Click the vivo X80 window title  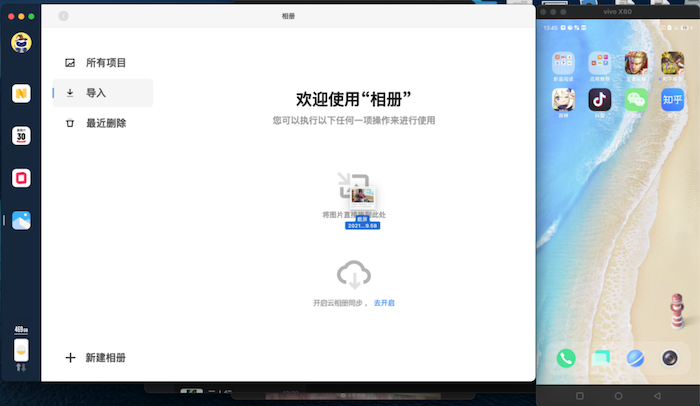[x=617, y=12]
